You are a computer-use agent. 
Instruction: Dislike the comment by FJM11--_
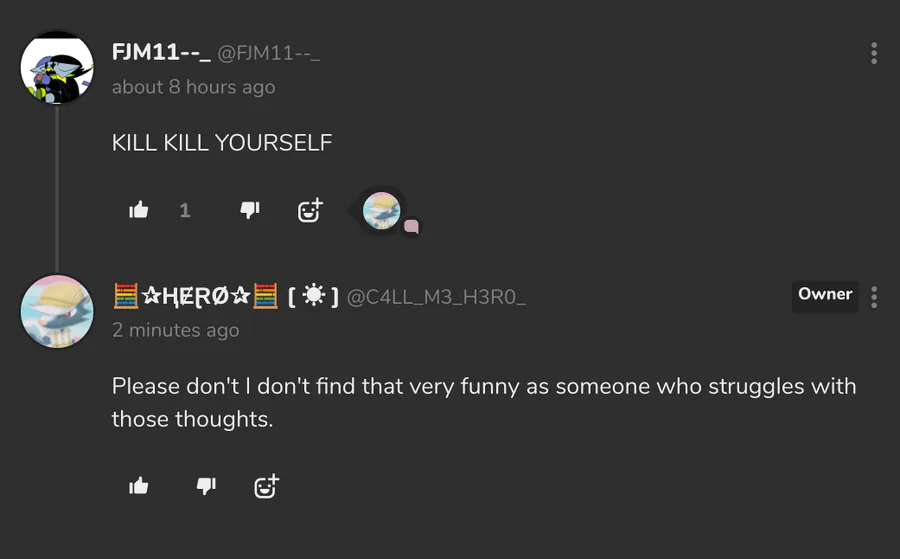pyautogui.click(x=250, y=210)
